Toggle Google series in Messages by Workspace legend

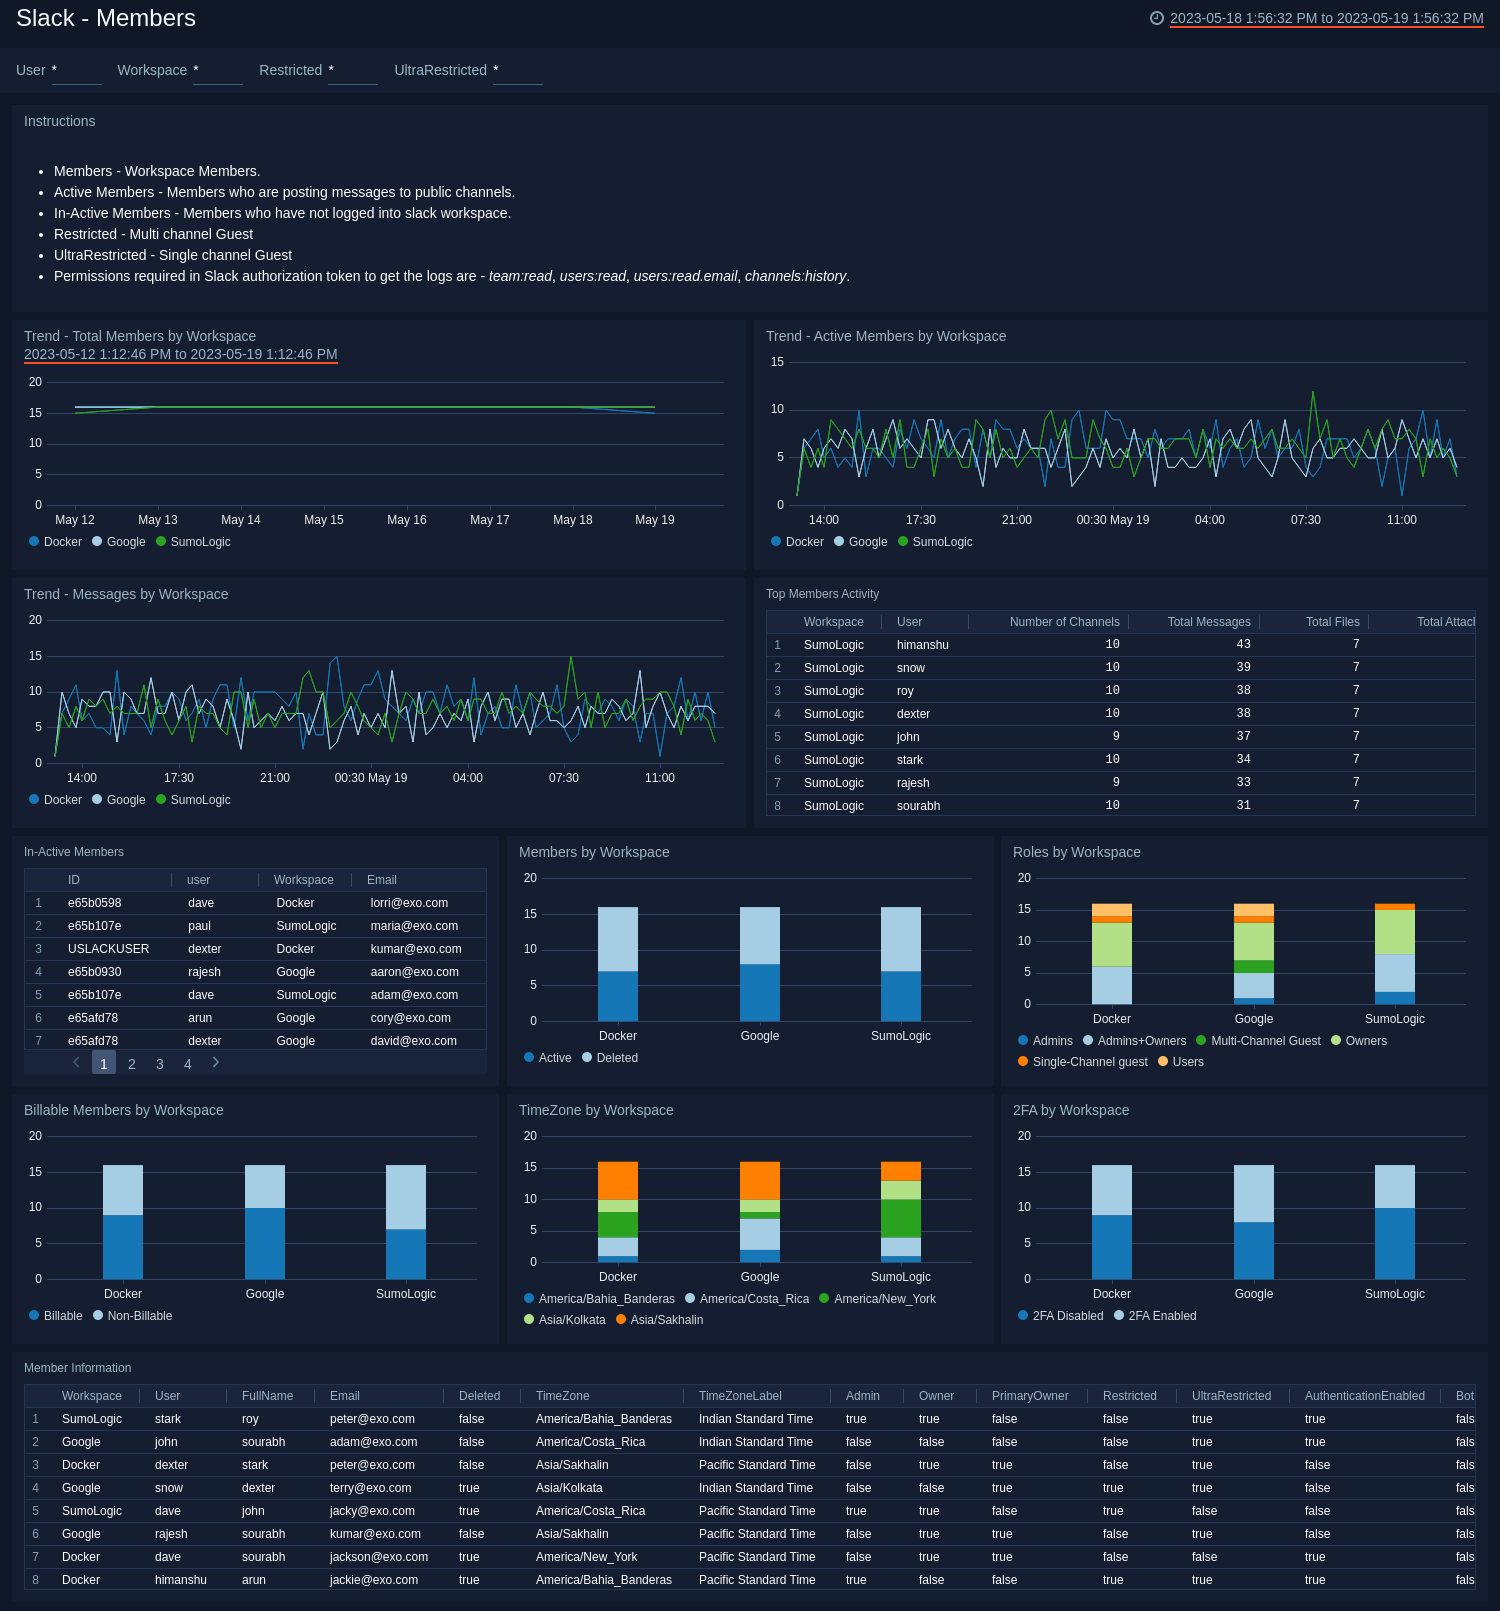pos(118,800)
